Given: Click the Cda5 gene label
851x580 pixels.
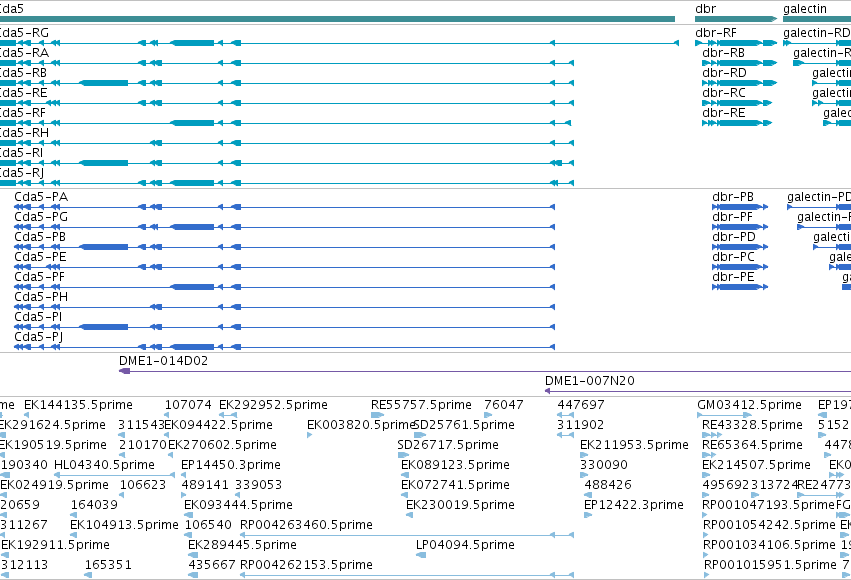Looking at the screenshot, I should pyautogui.click(x=11, y=9).
